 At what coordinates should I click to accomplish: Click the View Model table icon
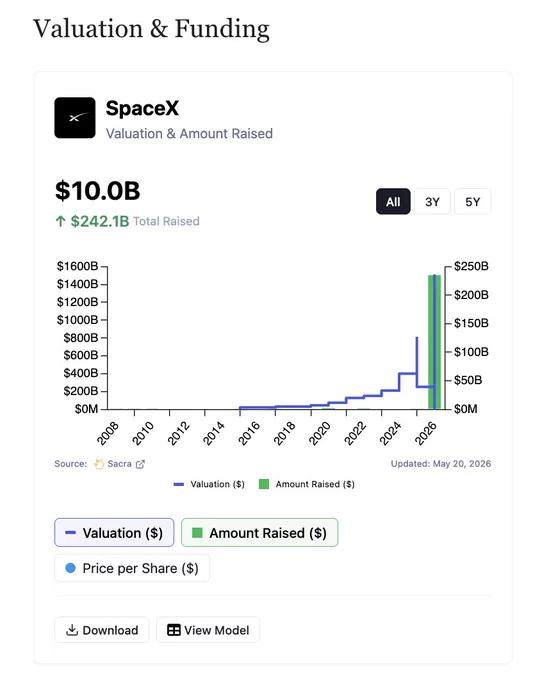(x=173, y=630)
